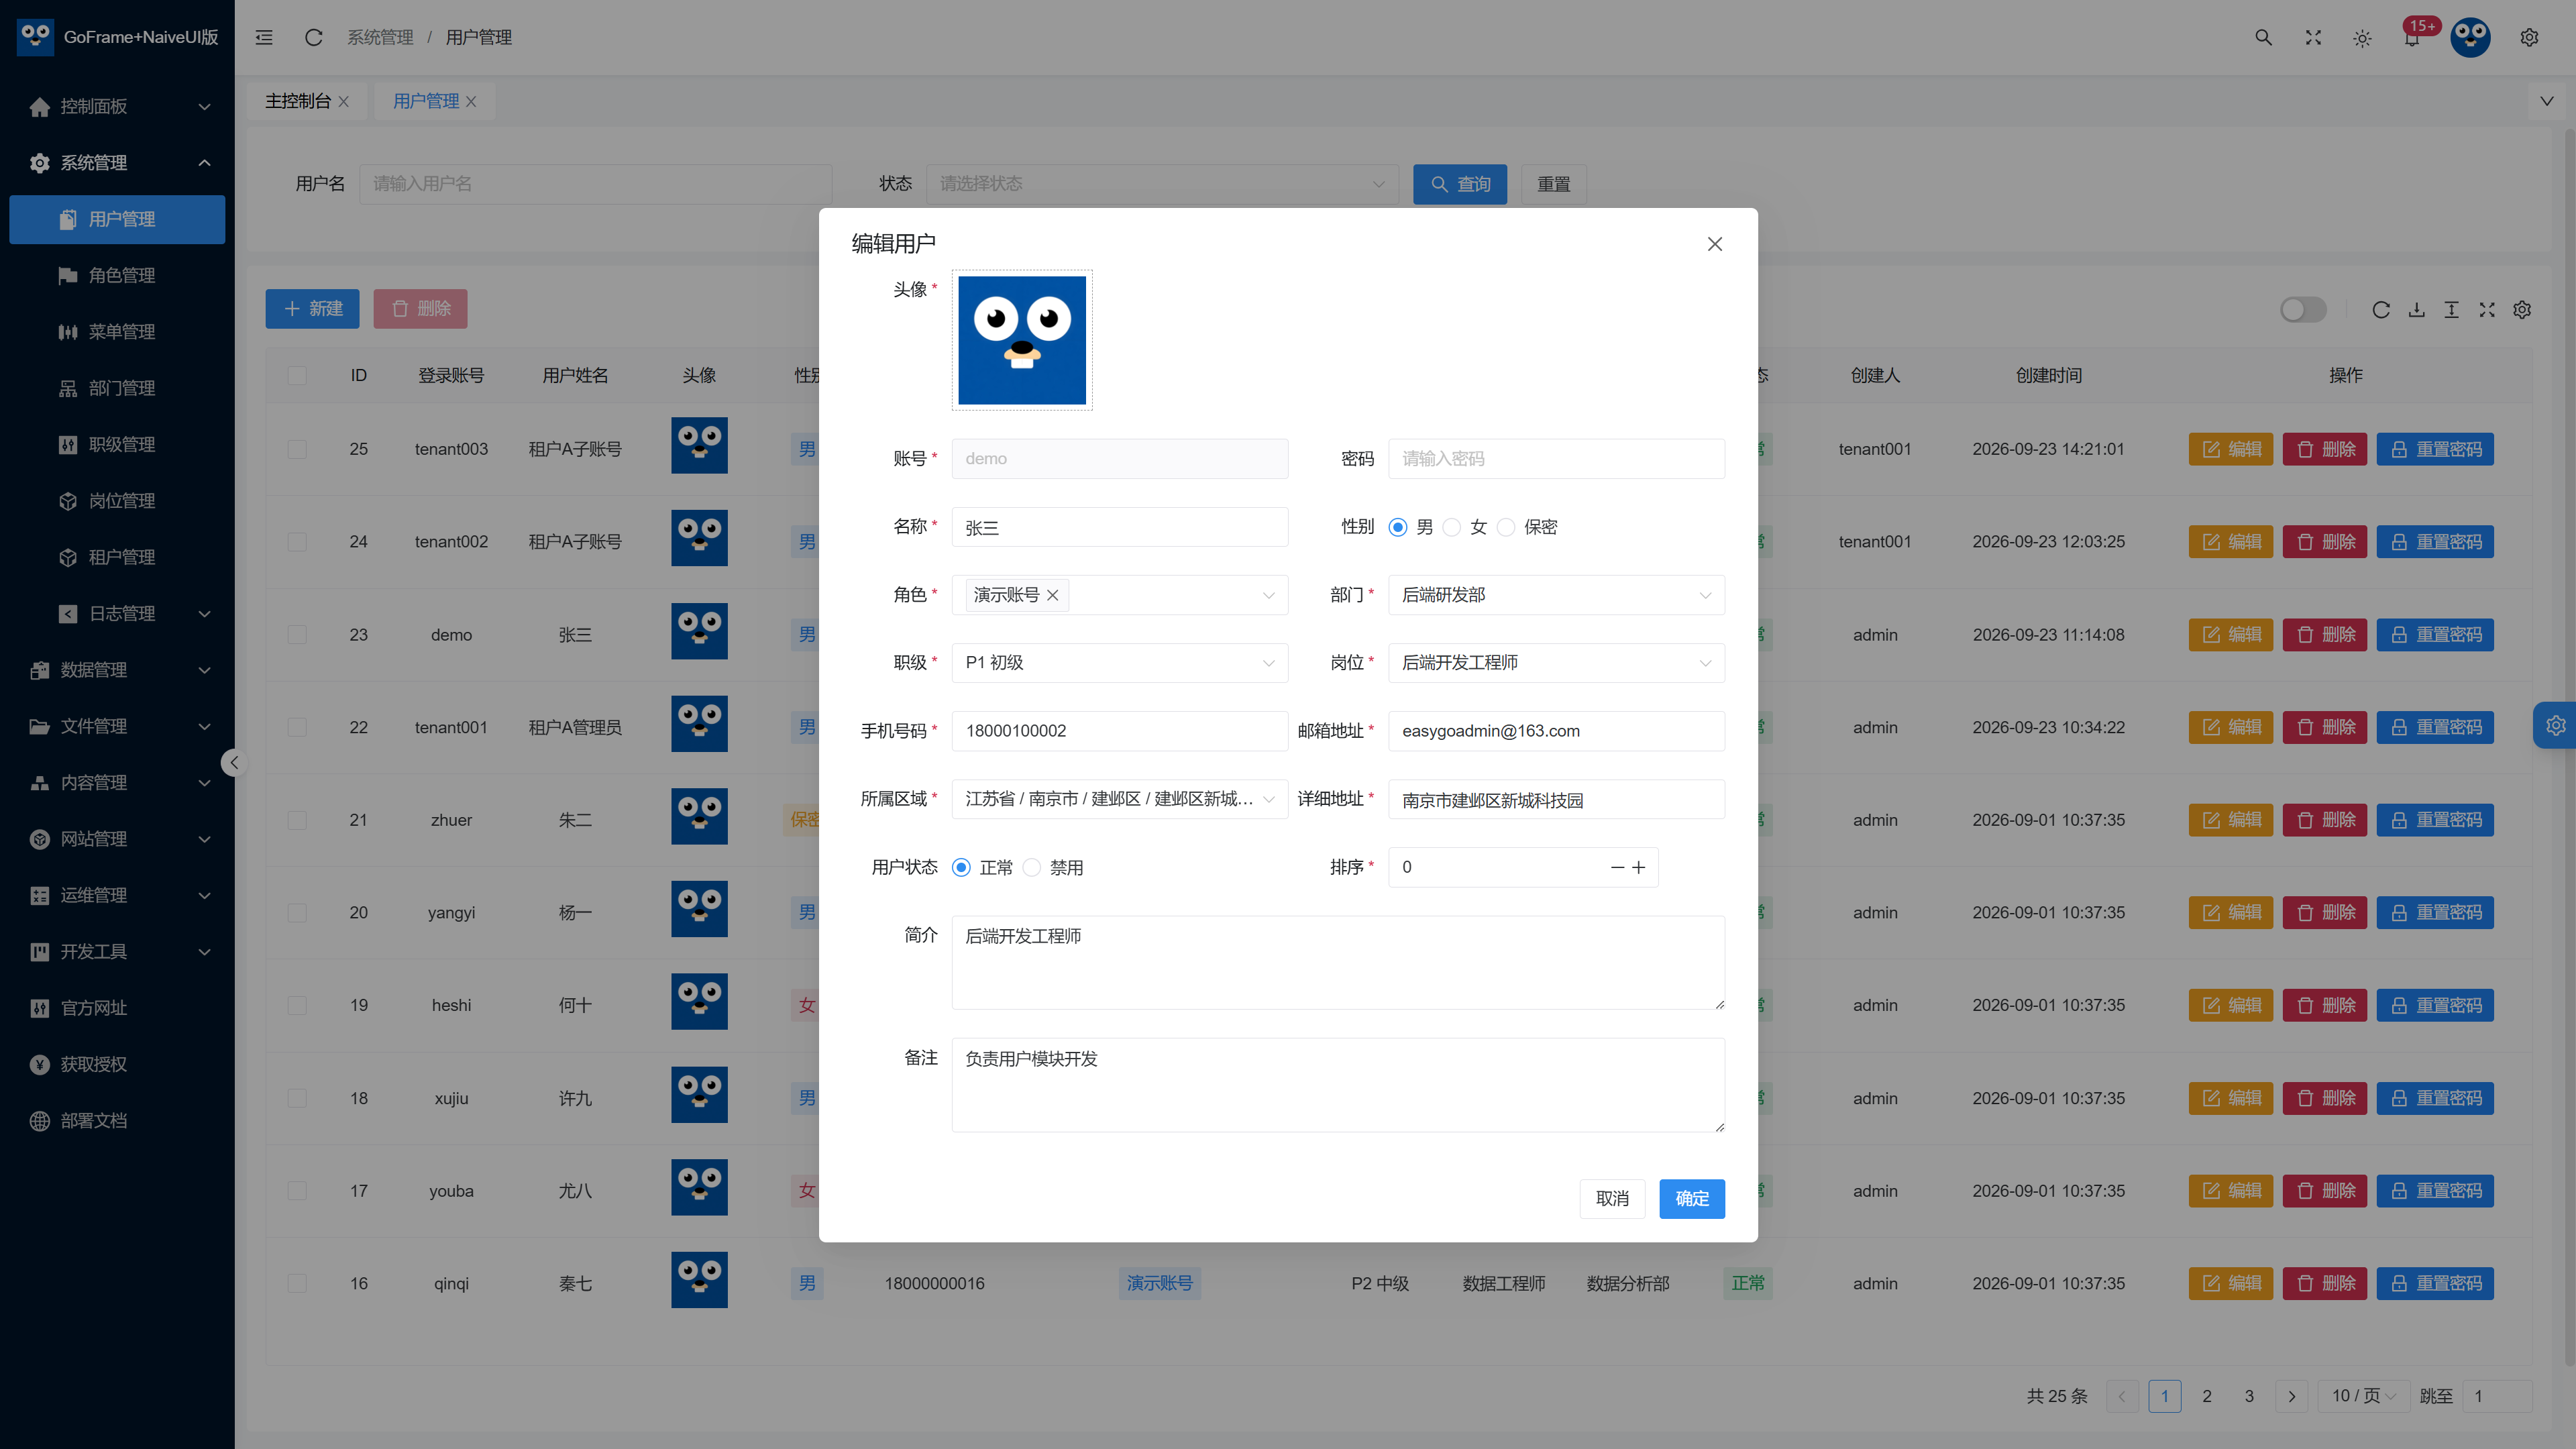Decrease 排序 value with minus button
Viewport: 2576px width, 1449px height.
coord(1617,867)
